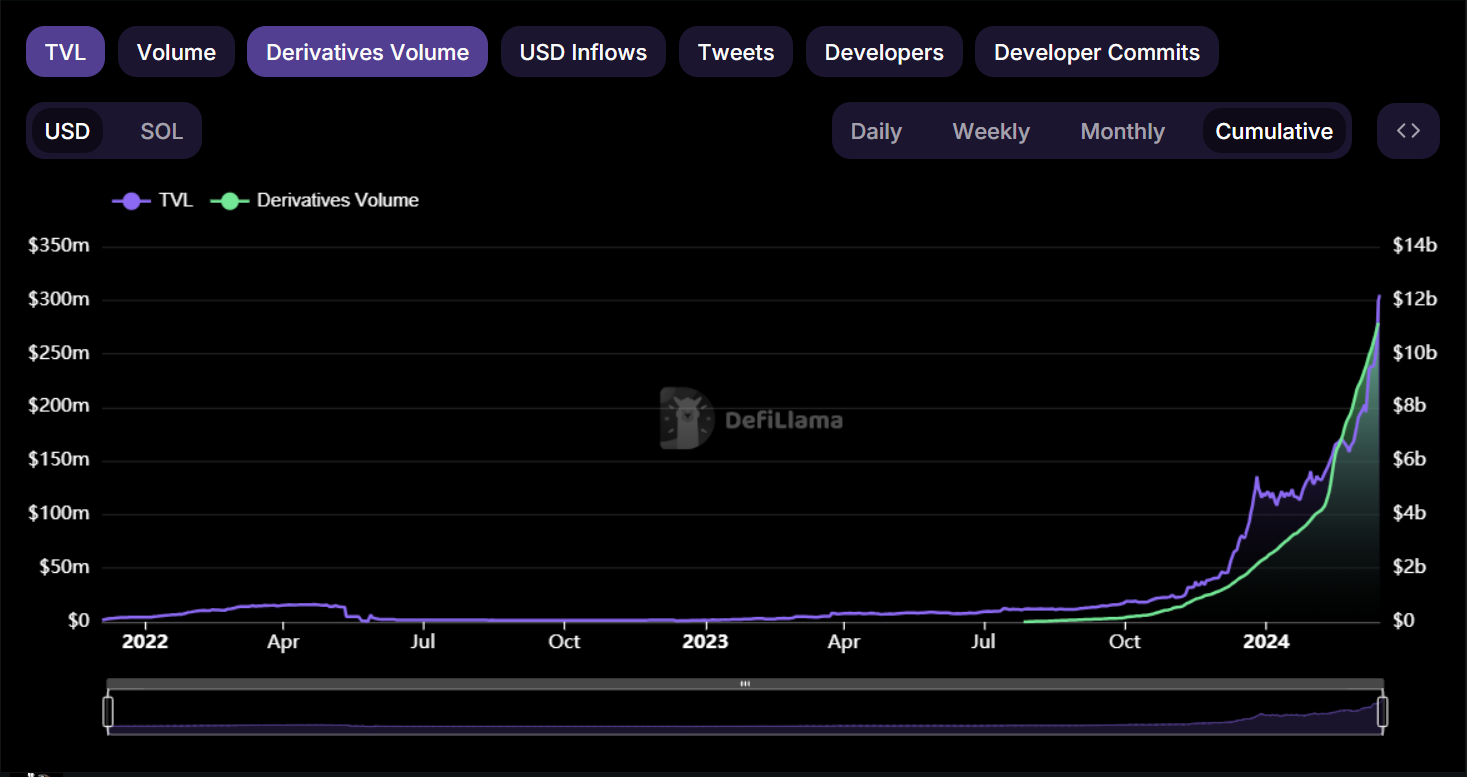This screenshot has height=777, width=1467.
Task: Click the DefiLlama watermark logo
Action: (x=751, y=419)
